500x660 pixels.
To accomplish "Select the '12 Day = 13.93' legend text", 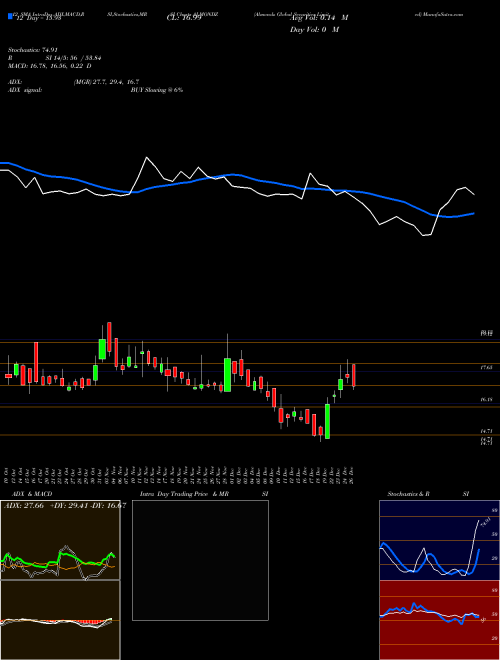I will point(38,18).
